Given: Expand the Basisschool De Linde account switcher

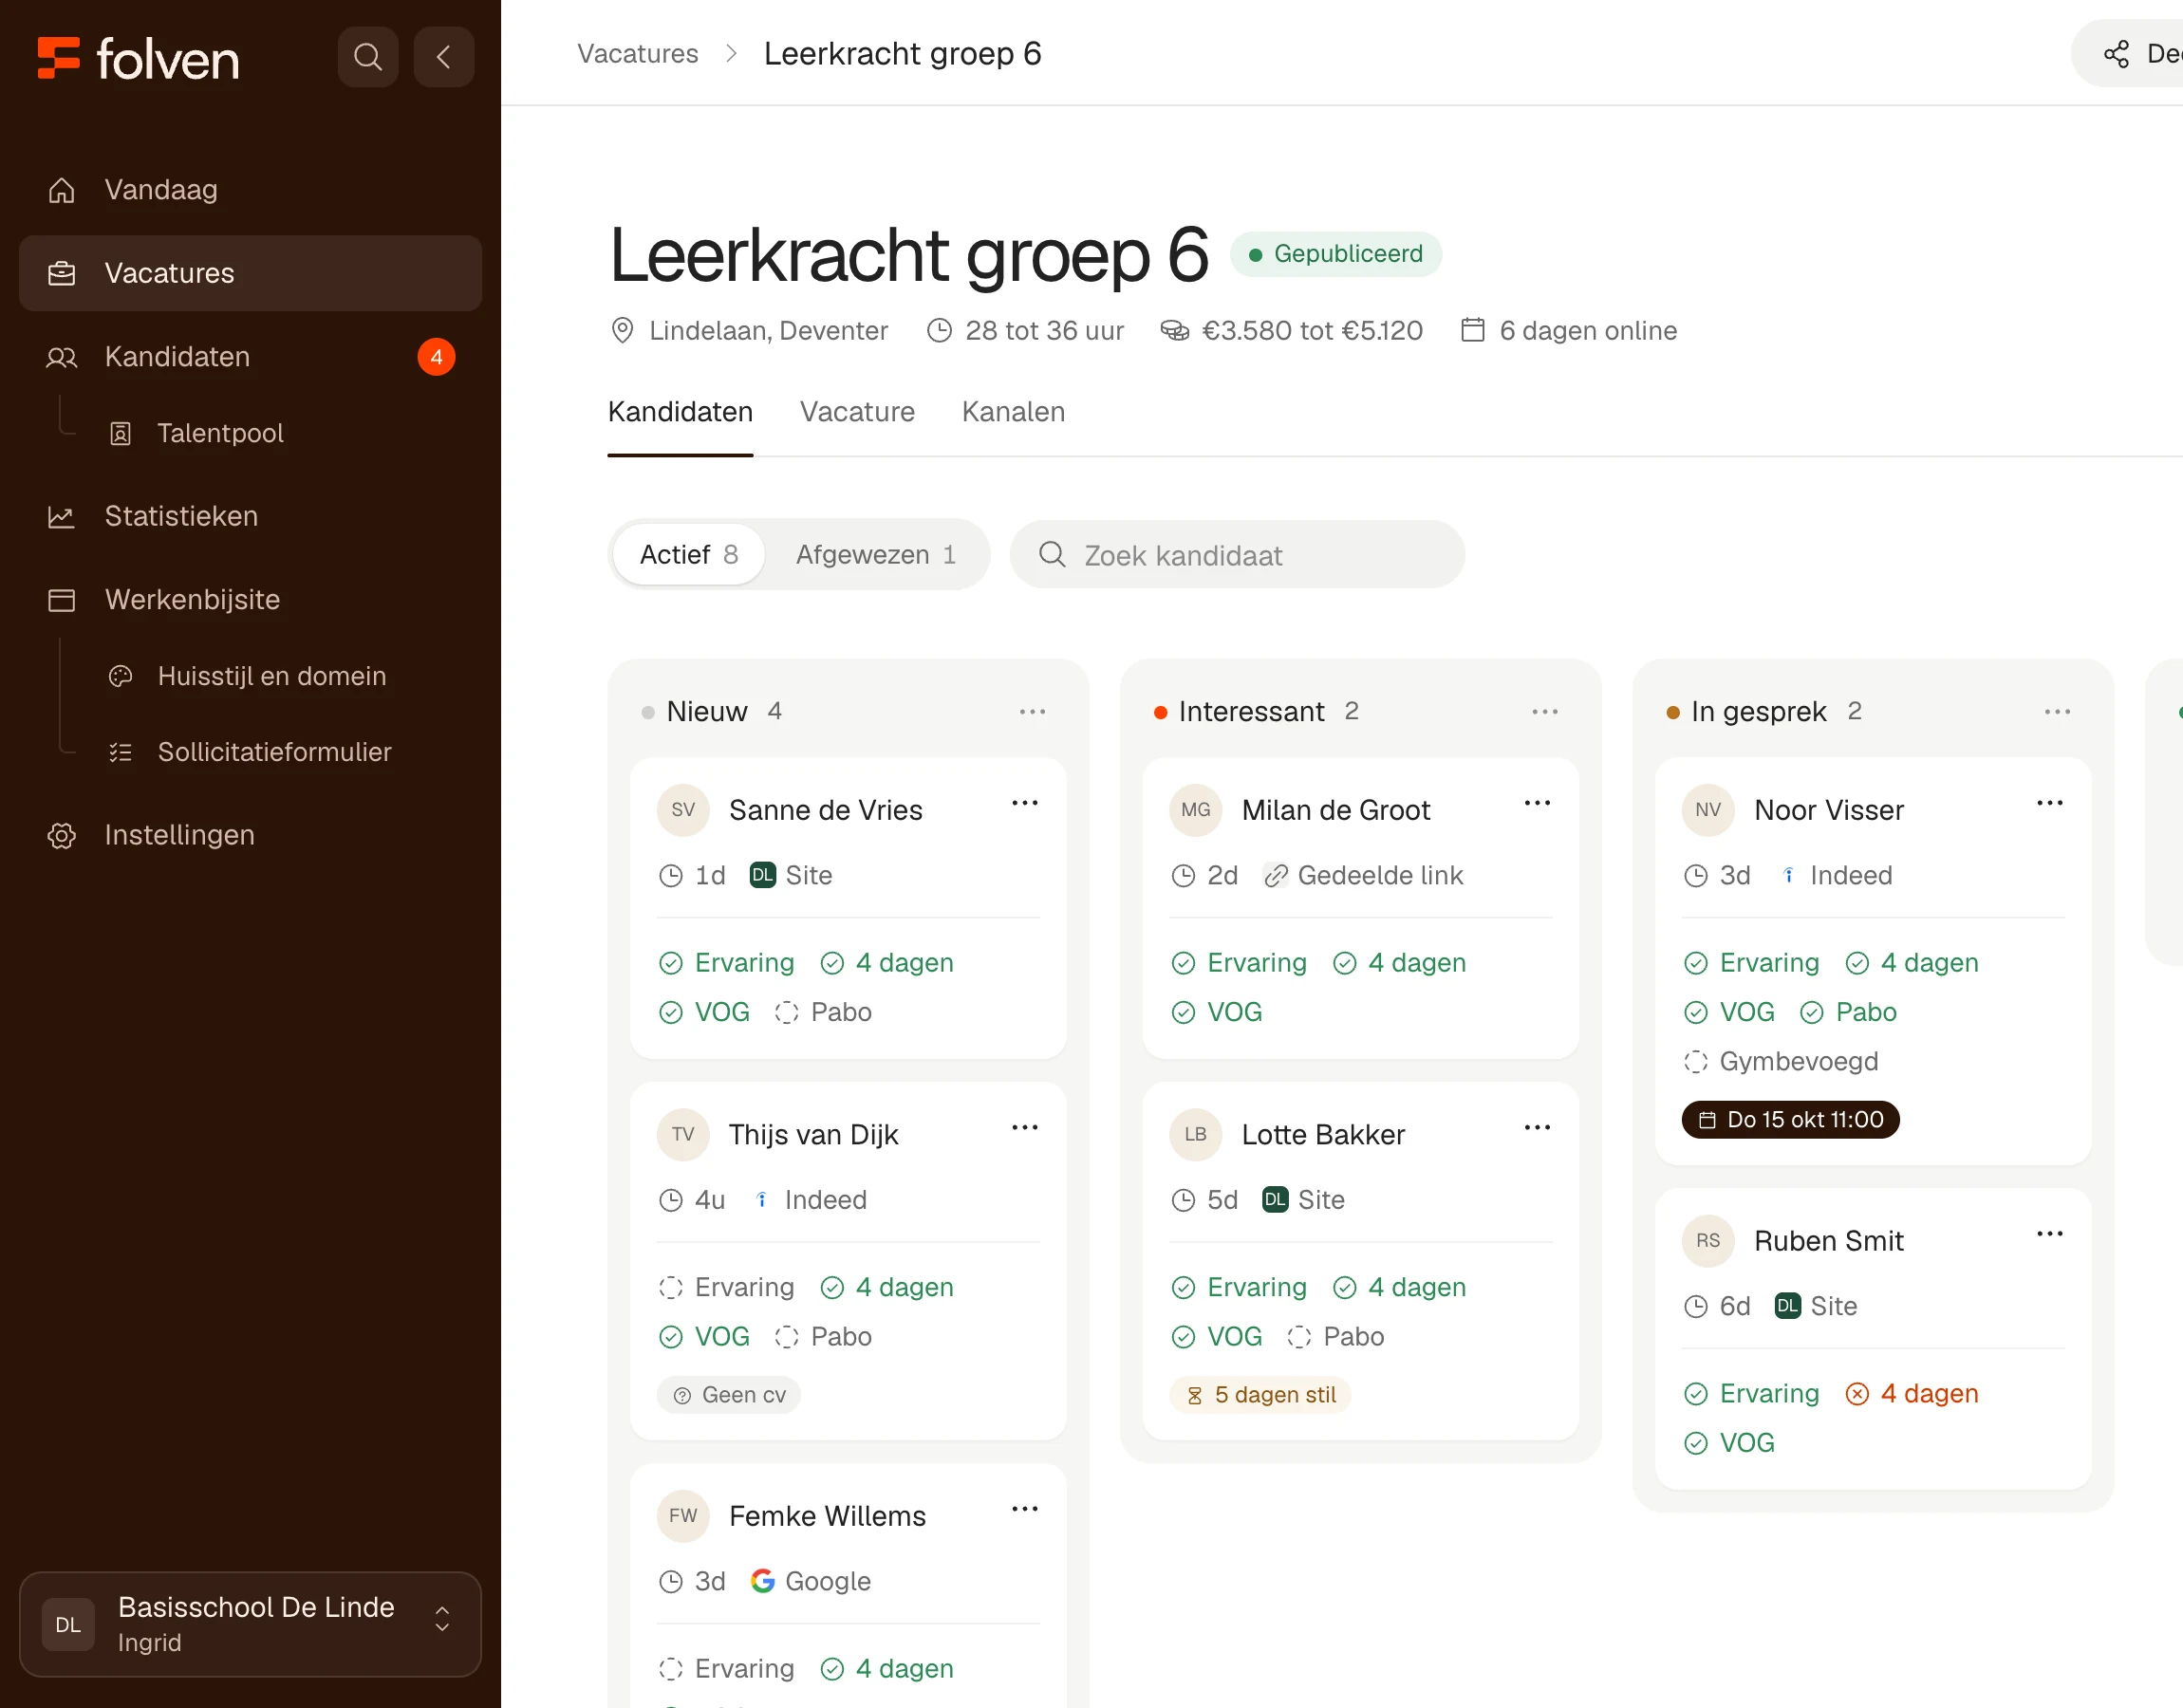Looking at the screenshot, I should [250, 1624].
